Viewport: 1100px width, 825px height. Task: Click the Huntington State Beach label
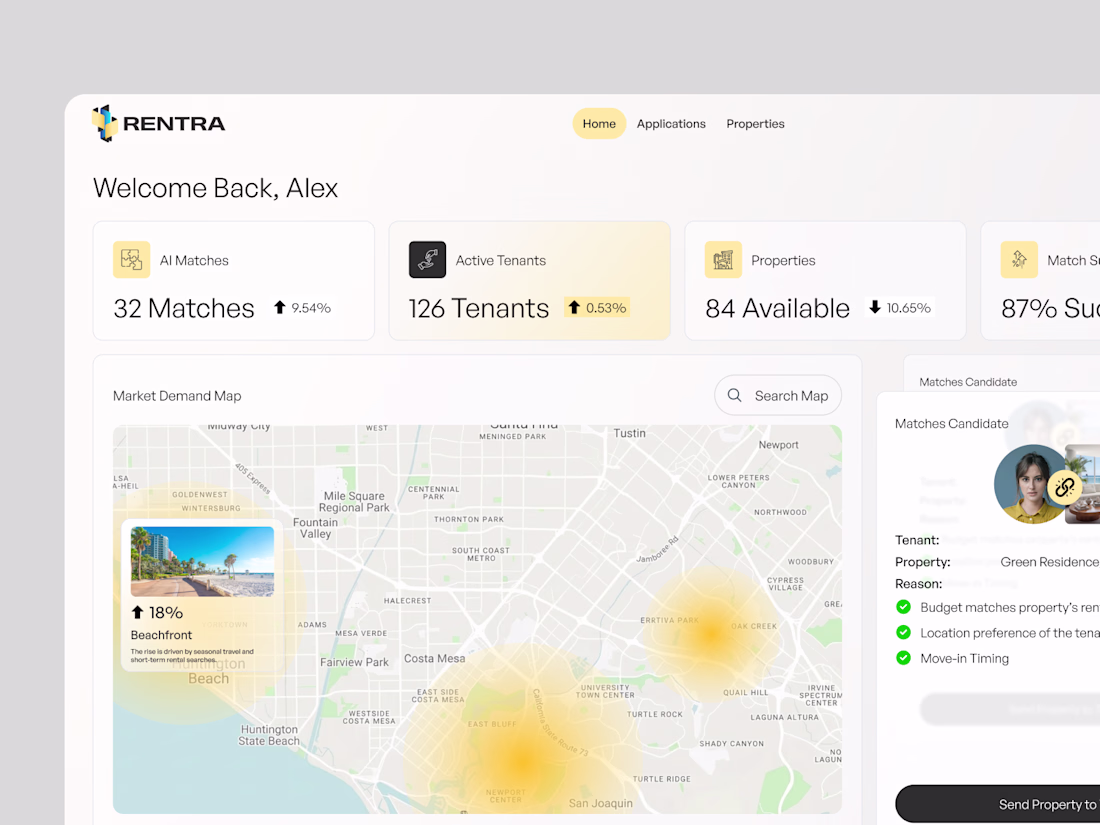(x=269, y=735)
